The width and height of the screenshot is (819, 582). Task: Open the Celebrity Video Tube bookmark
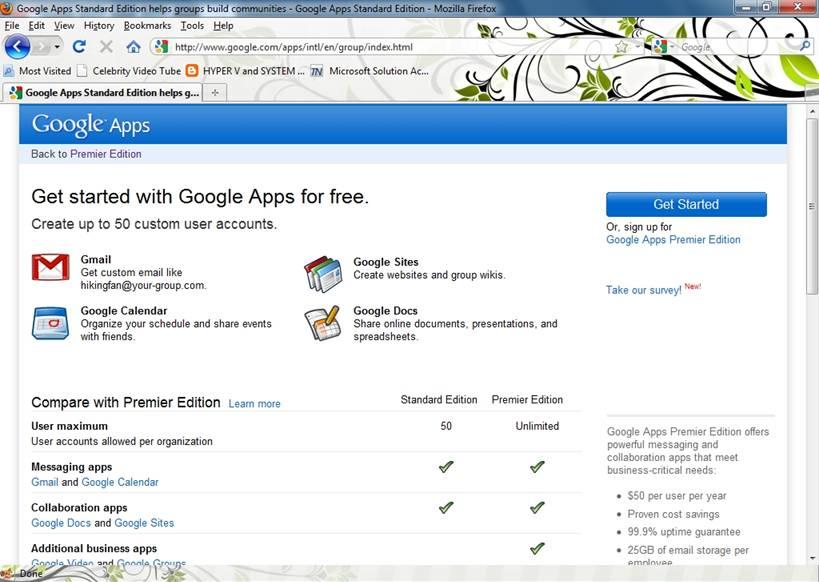pyautogui.click(x=129, y=71)
